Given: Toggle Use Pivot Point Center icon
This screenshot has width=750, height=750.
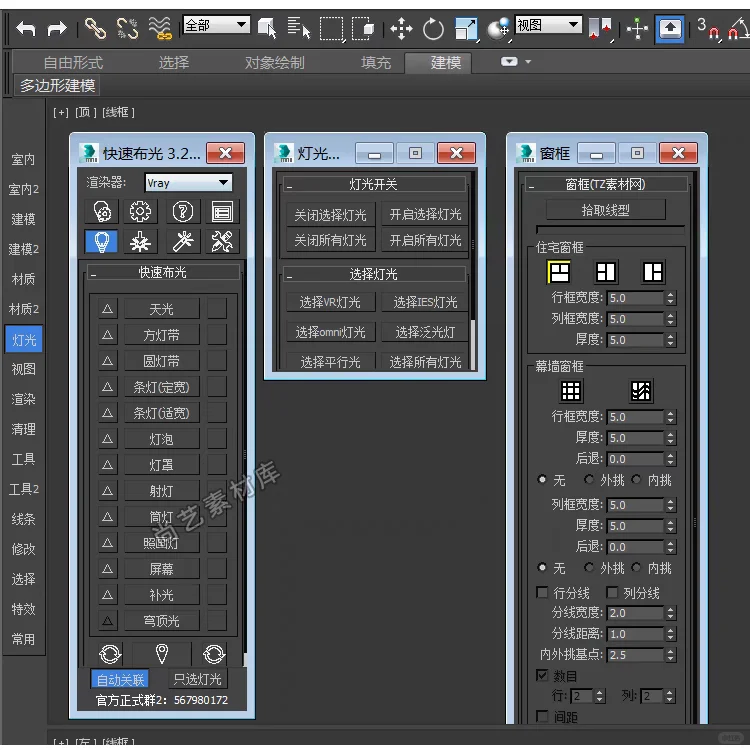Looking at the screenshot, I should pyautogui.click(x=601, y=29).
